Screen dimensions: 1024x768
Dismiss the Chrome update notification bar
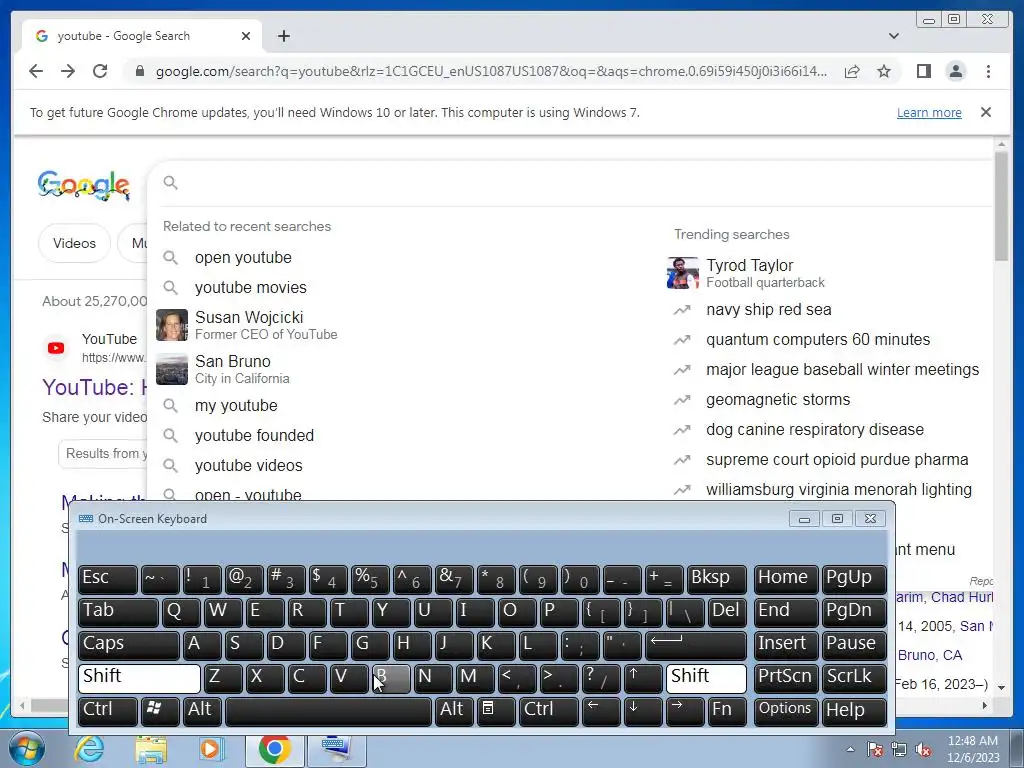point(985,112)
